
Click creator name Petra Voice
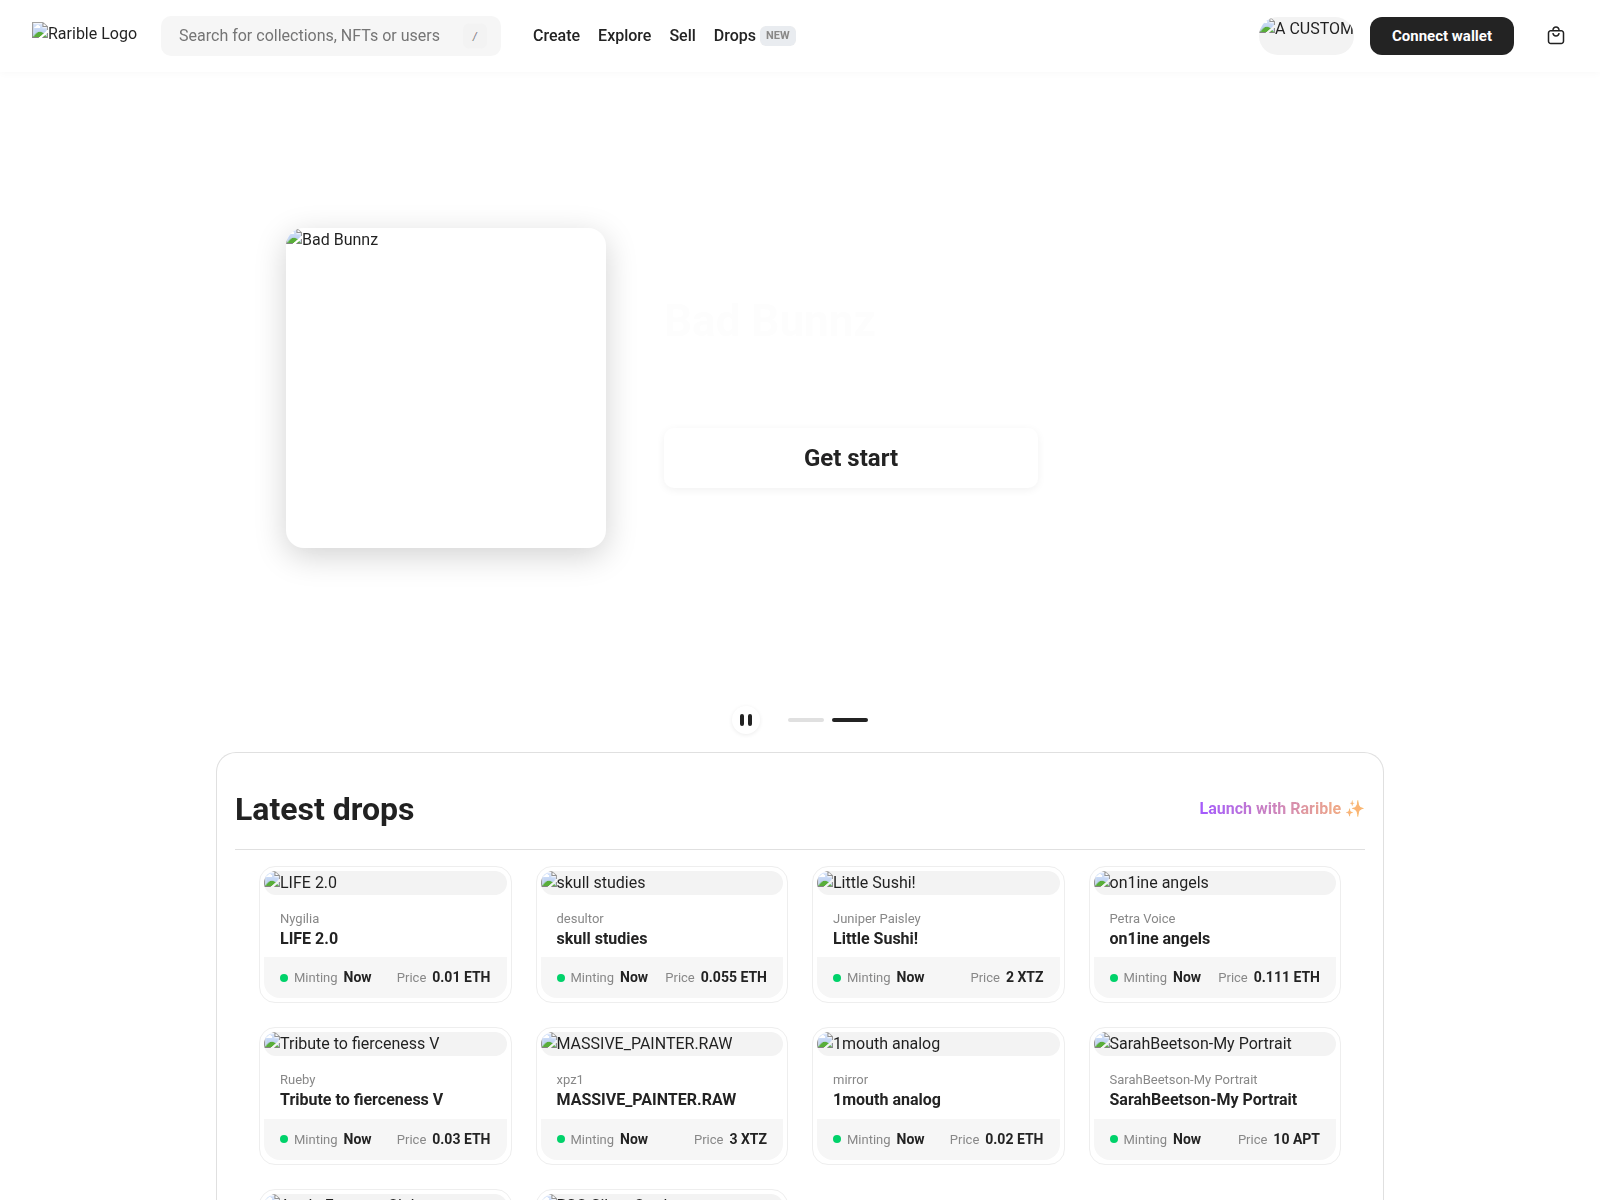click(x=1142, y=919)
